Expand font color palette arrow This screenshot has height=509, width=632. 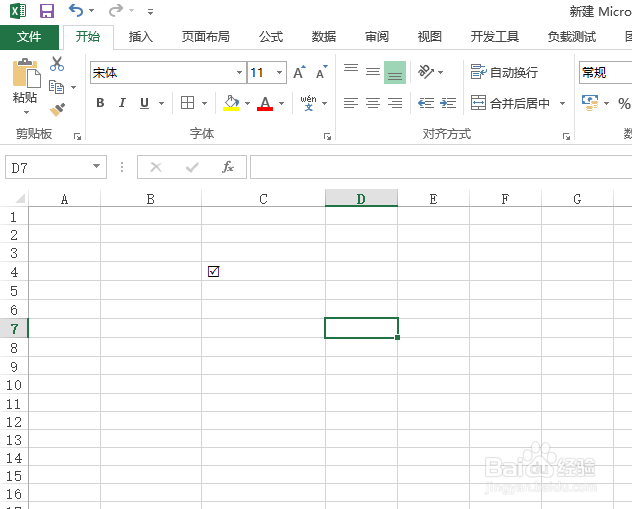pos(282,104)
